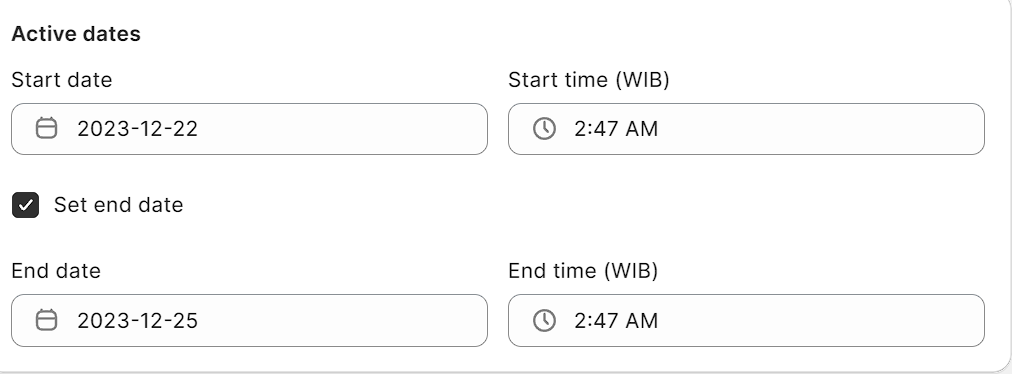Open the End date picker field
Image resolution: width=1012 pixels, height=374 pixels.
click(x=249, y=320)
